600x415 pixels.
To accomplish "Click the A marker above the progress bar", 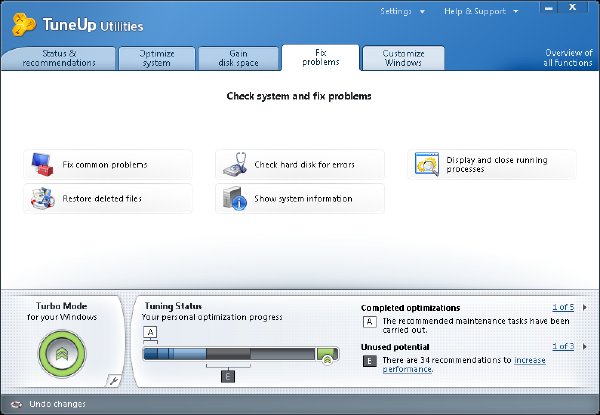I will point(150,332).
